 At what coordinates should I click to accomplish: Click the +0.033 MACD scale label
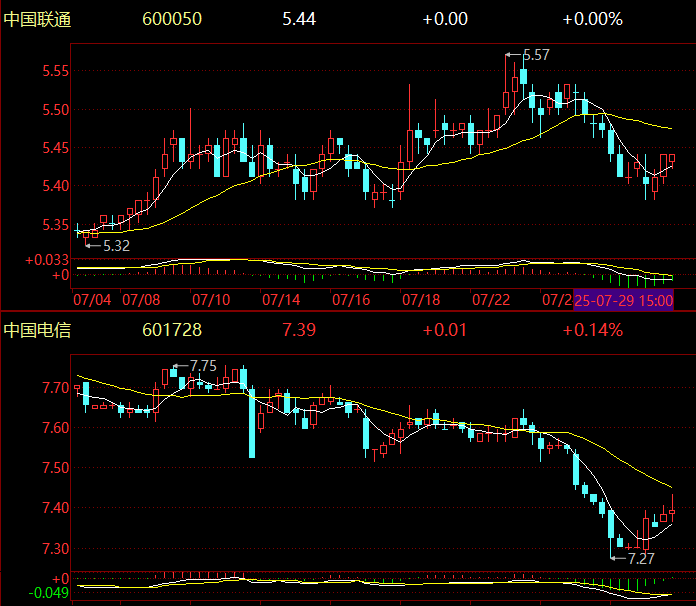pyautogui.click(x=47, y=260)
